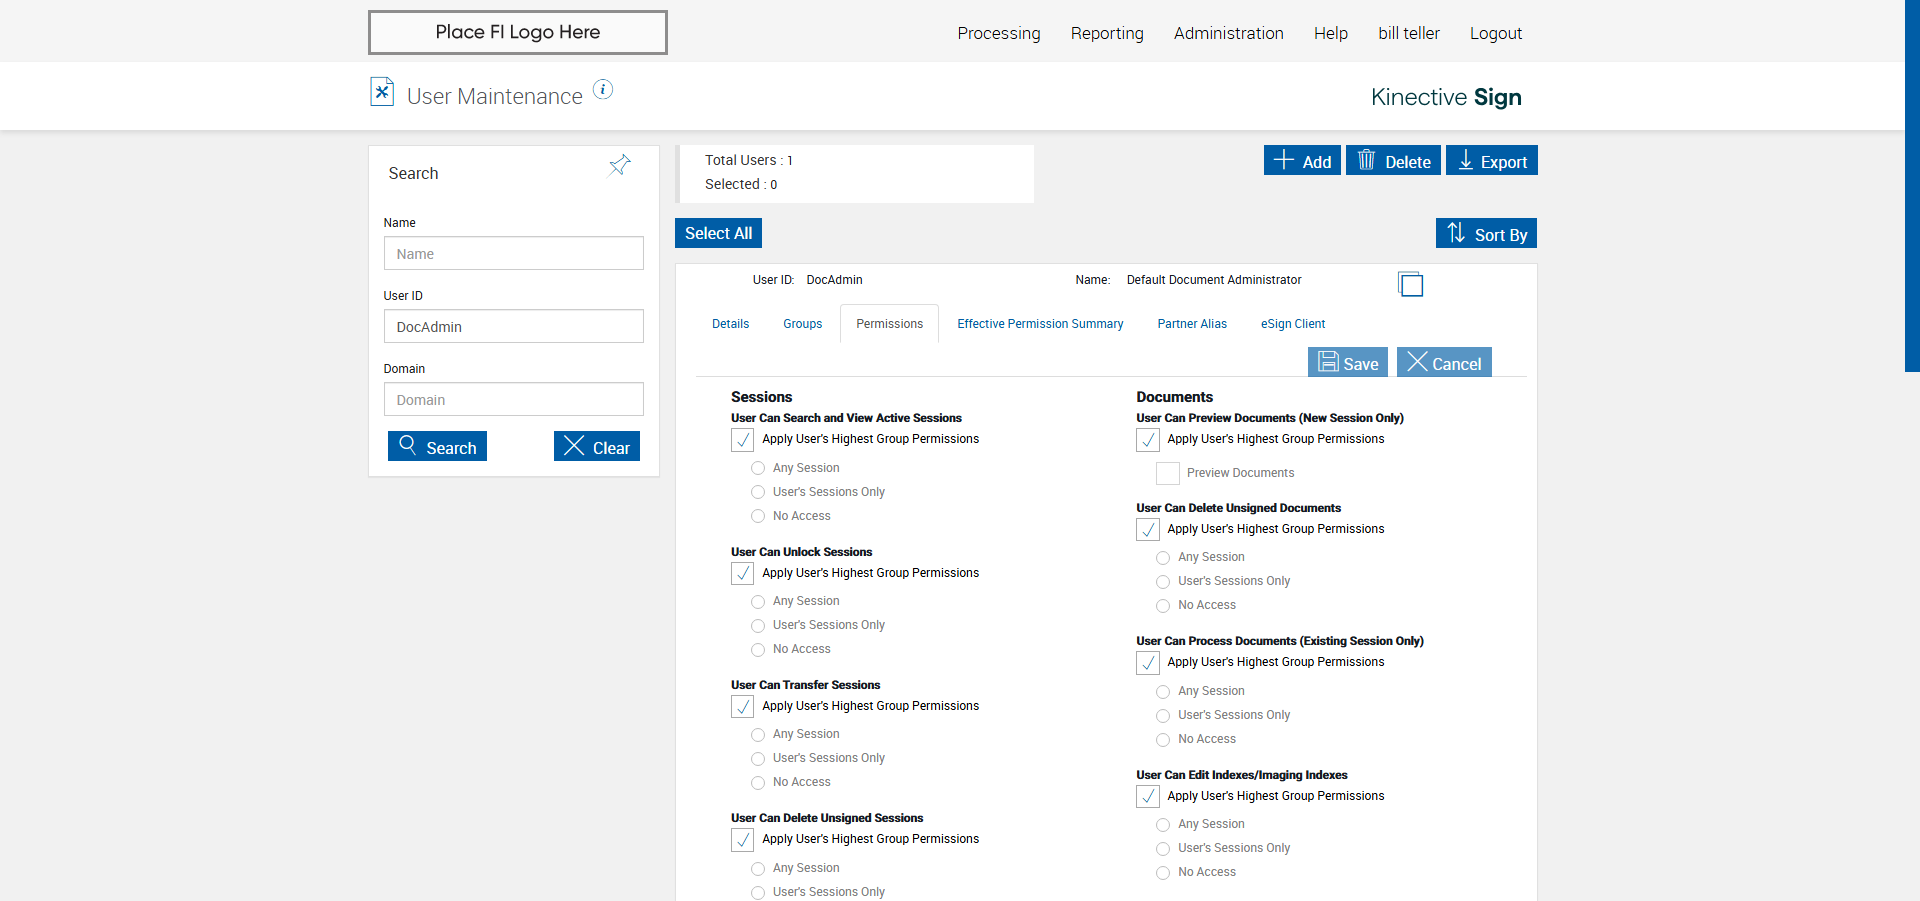Click the Add user plus button

1302,161
